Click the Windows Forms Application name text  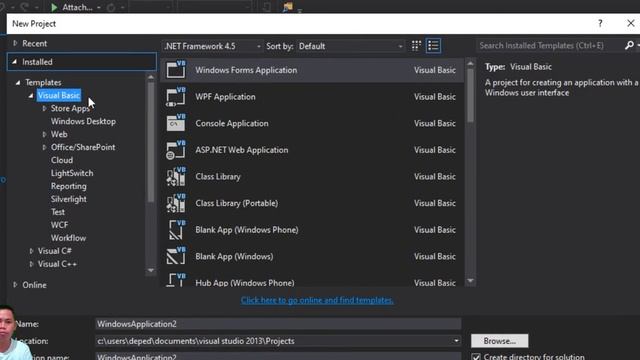(x=246, y=70)
